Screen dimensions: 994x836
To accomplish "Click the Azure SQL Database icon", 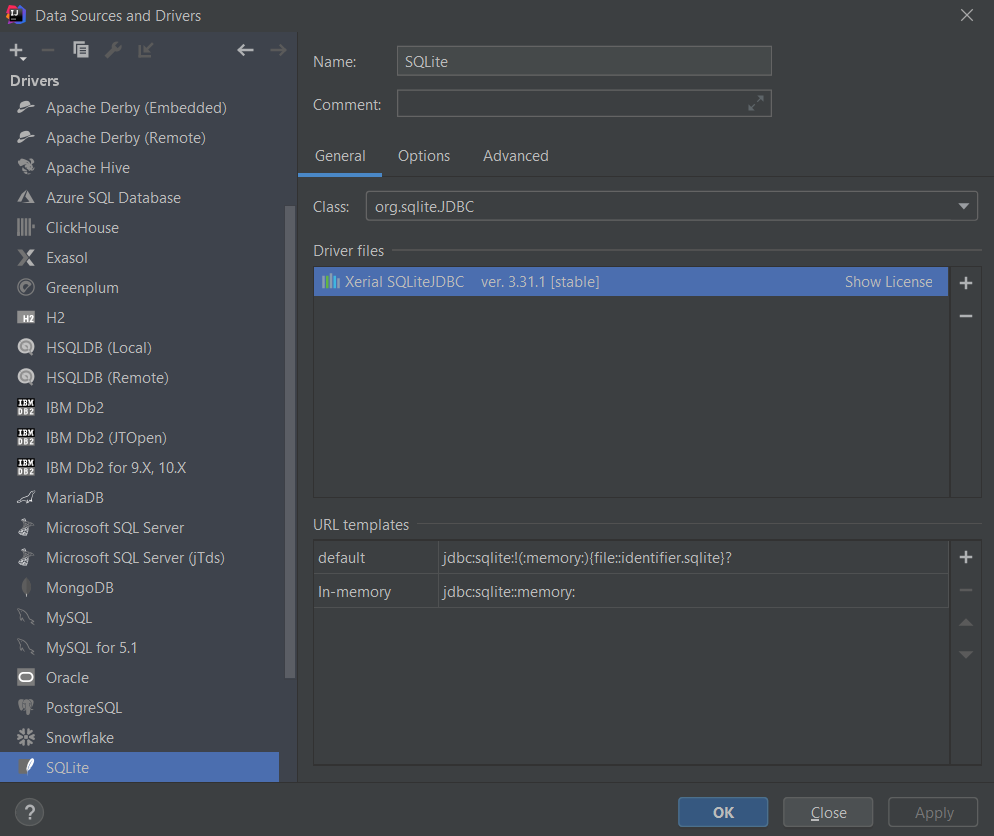I will (26, 197).
